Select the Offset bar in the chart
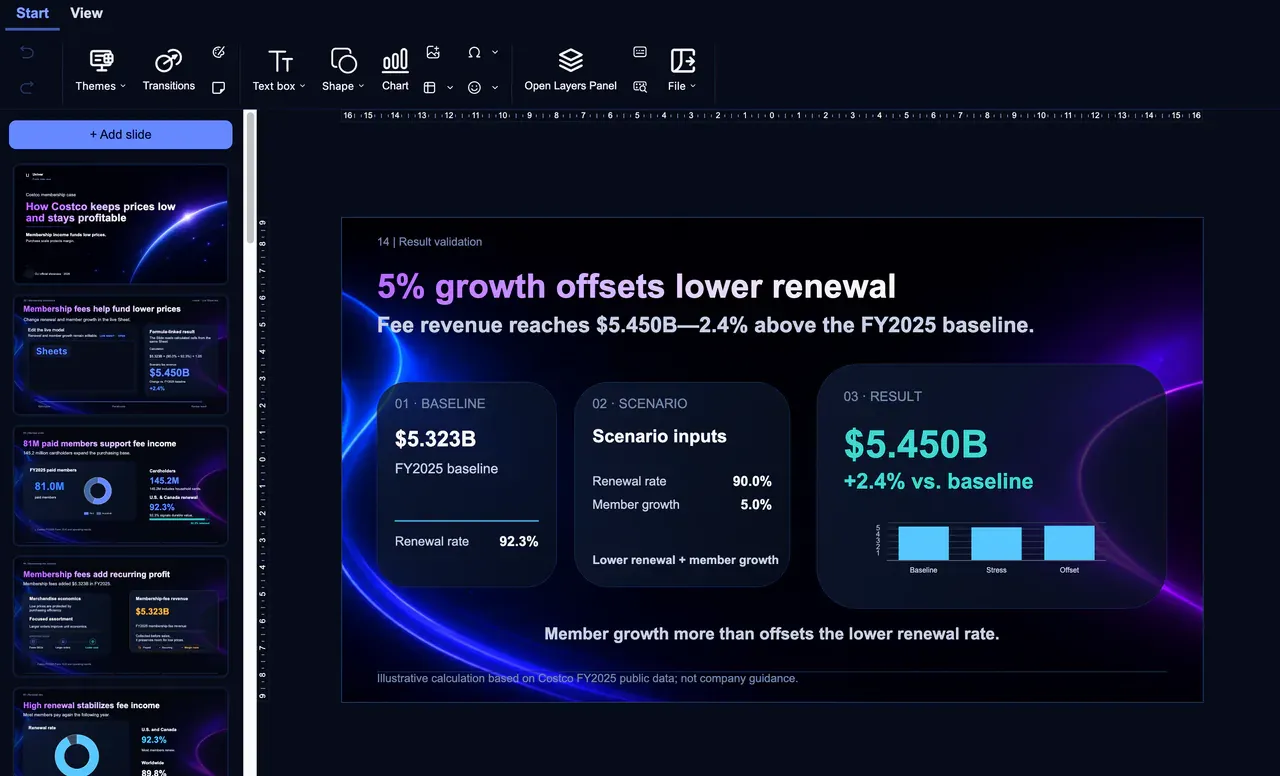This screenshot has width=1280, height=776. [1069, 542]
